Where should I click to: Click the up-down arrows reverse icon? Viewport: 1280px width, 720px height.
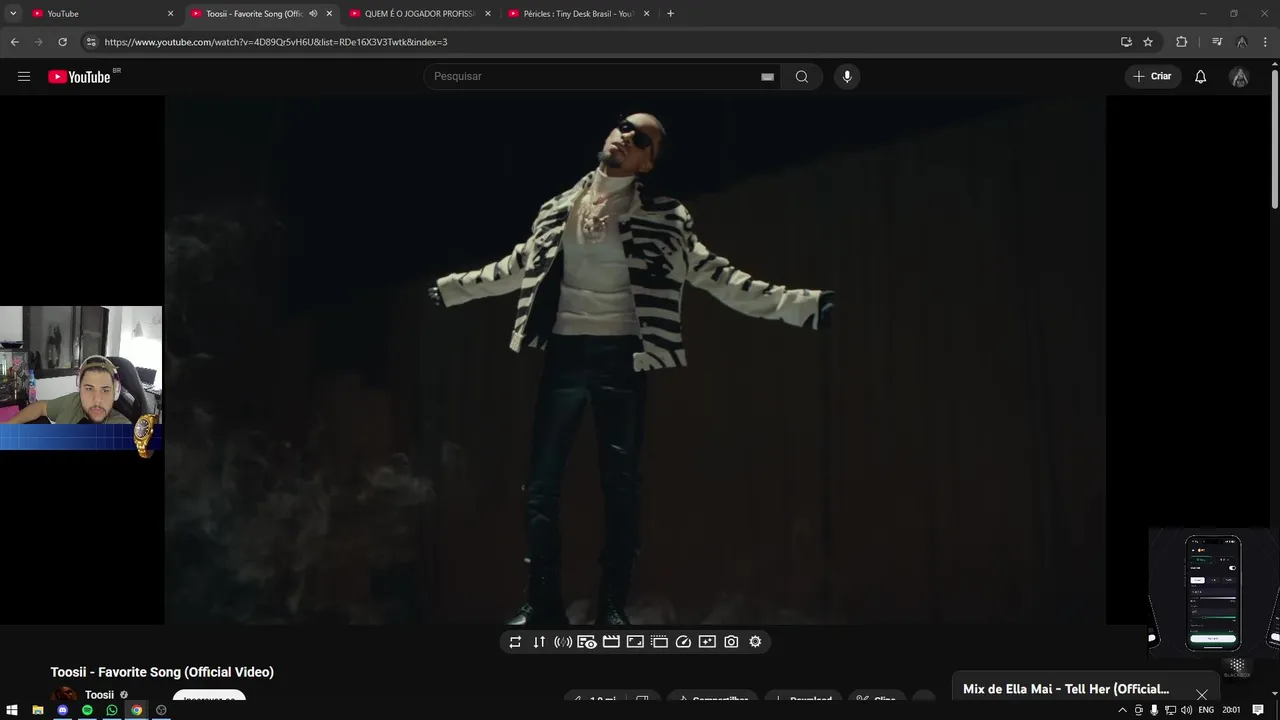(x=539, y=642)
